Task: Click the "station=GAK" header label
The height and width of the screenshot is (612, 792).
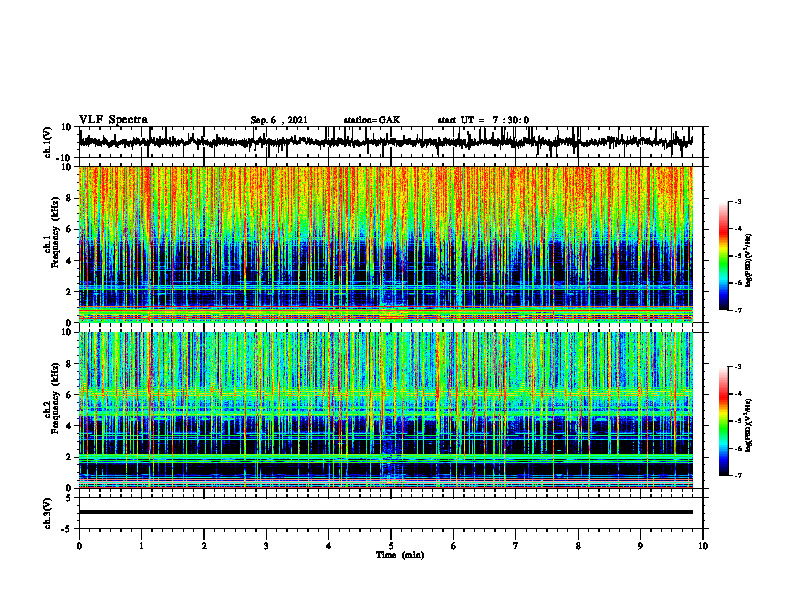Action: 372,120
